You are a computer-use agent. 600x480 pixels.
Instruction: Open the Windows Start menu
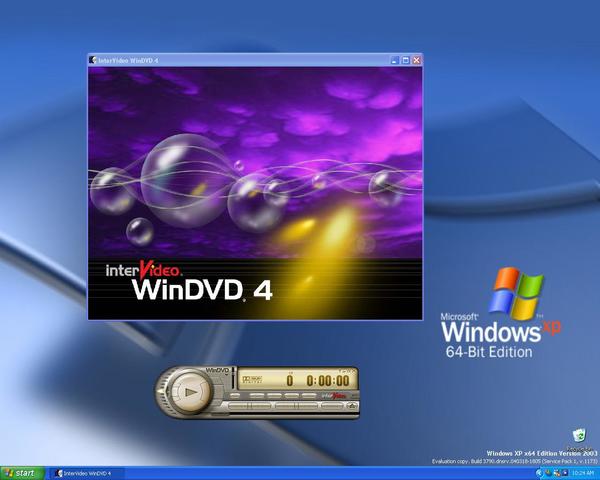22,473
